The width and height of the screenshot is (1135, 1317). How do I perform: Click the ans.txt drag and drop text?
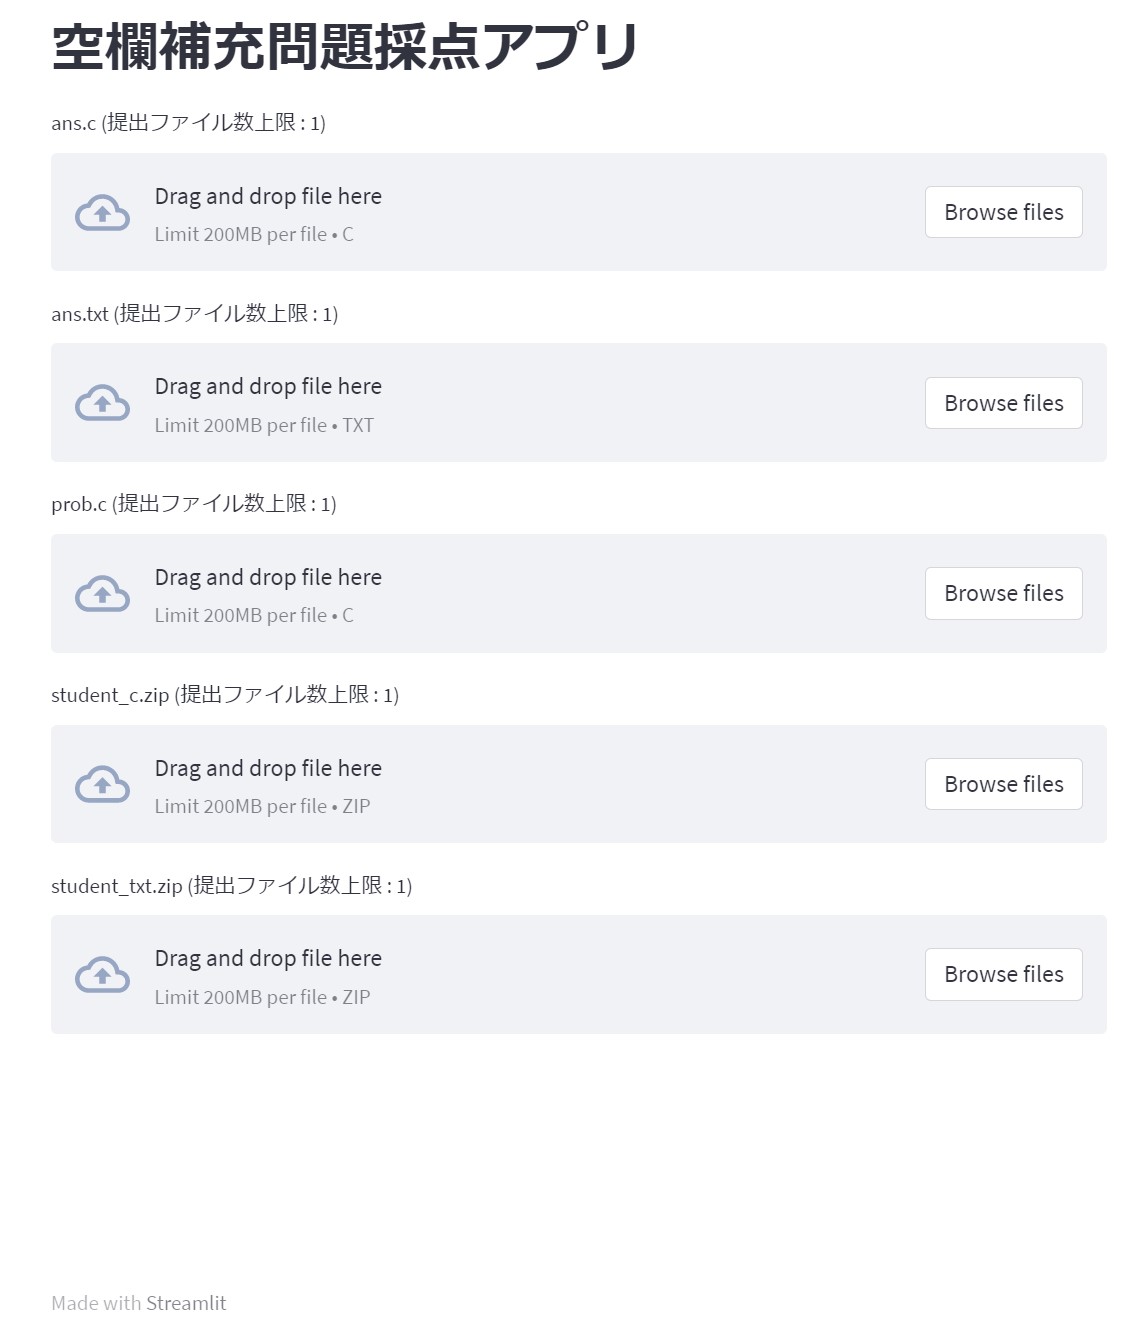tap(268, 387)
